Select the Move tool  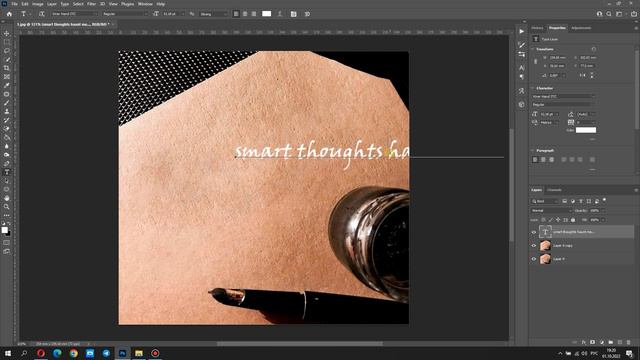(7, 33)
